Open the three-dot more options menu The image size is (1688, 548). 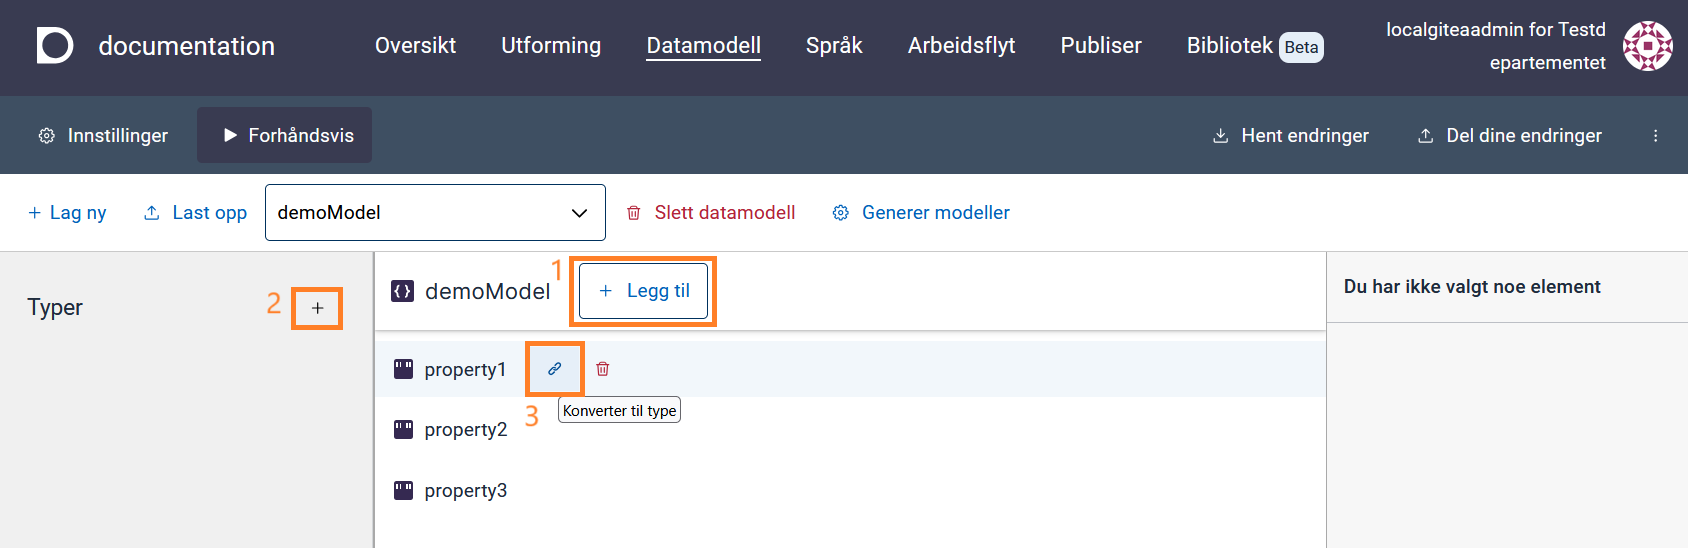click(x=1655, y=135)
